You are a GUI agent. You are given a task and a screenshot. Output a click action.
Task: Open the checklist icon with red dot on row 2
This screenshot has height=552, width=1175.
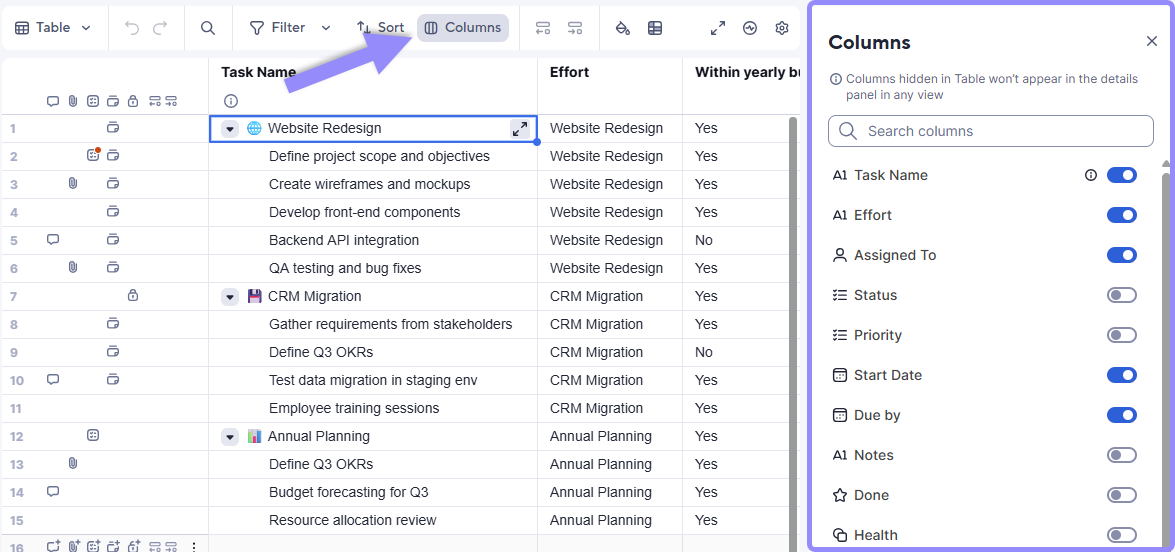click(93, 156)
